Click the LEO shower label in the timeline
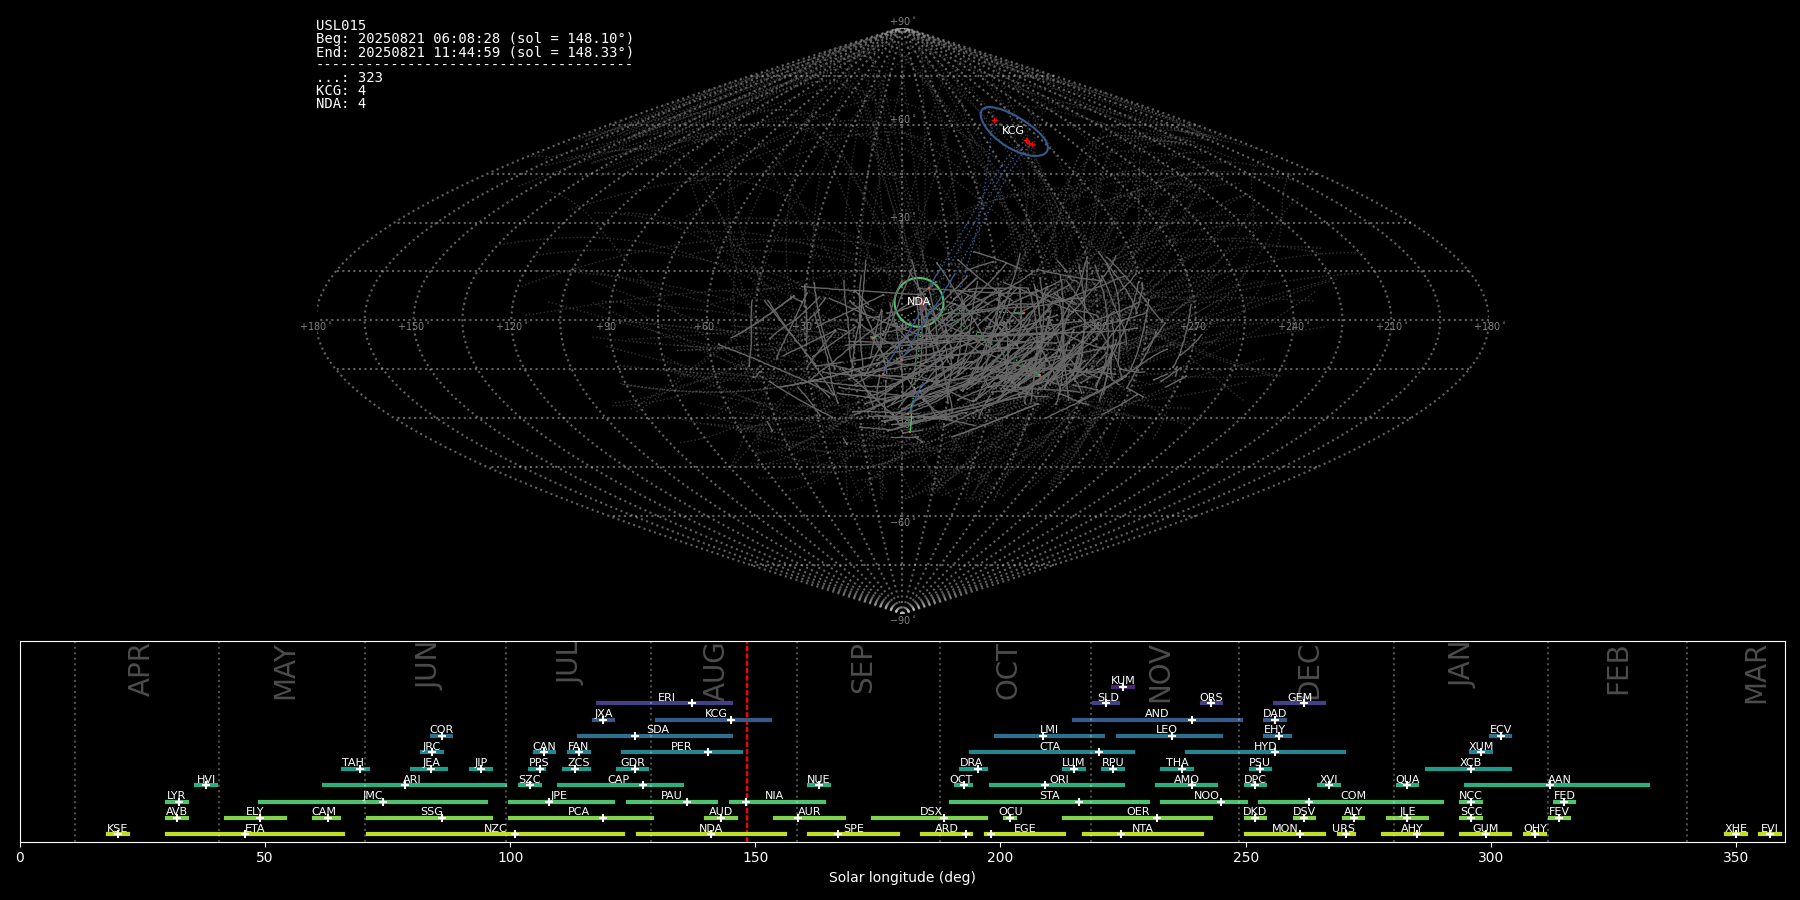Screen dimensions: 1800x900 click(x=1167, y=730)
